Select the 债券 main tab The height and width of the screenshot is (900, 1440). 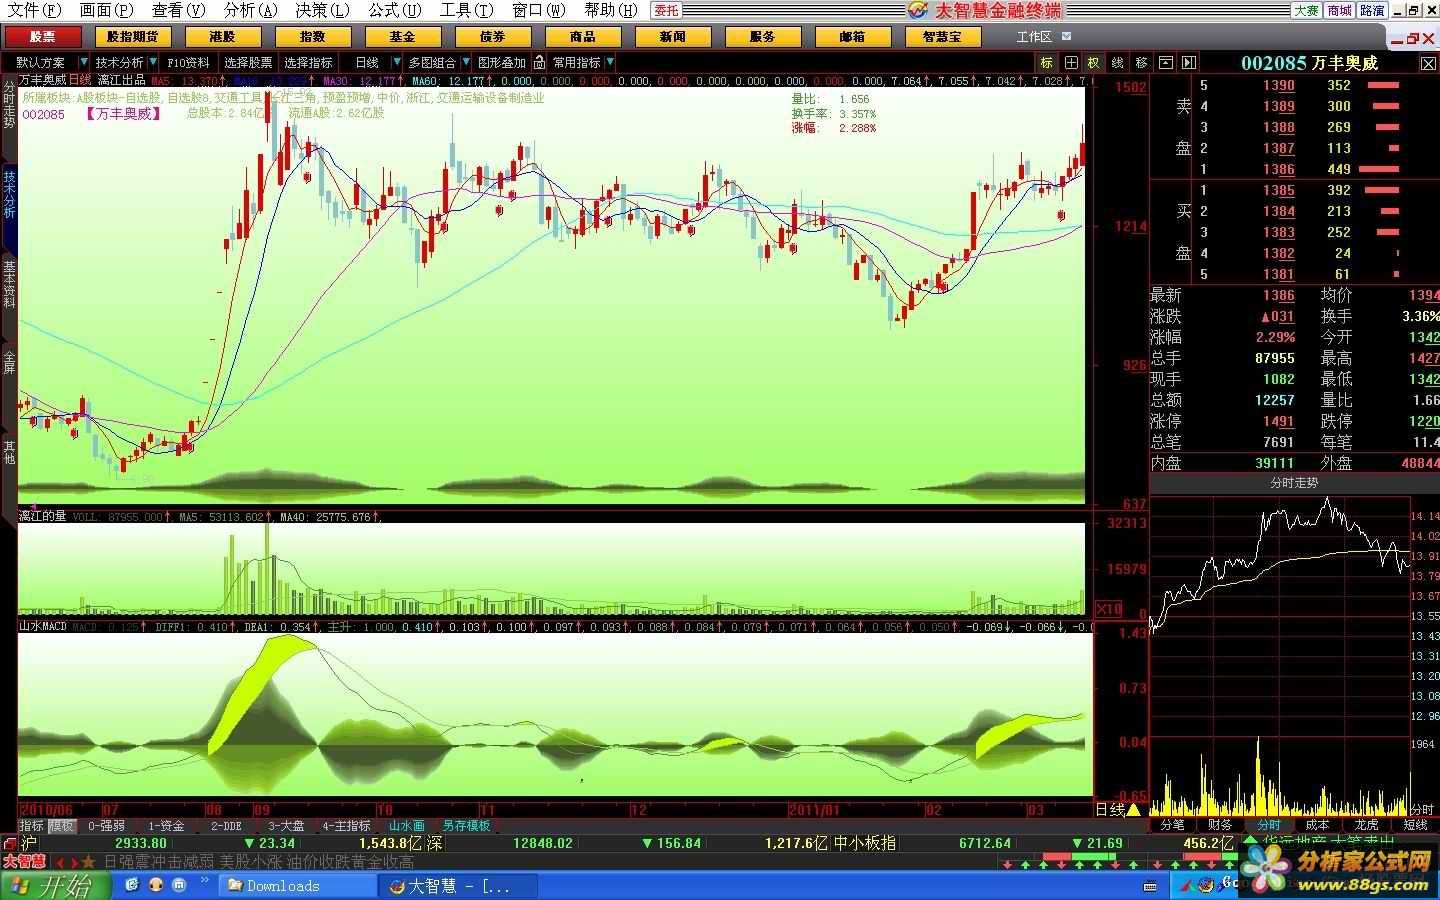(493, 37)
